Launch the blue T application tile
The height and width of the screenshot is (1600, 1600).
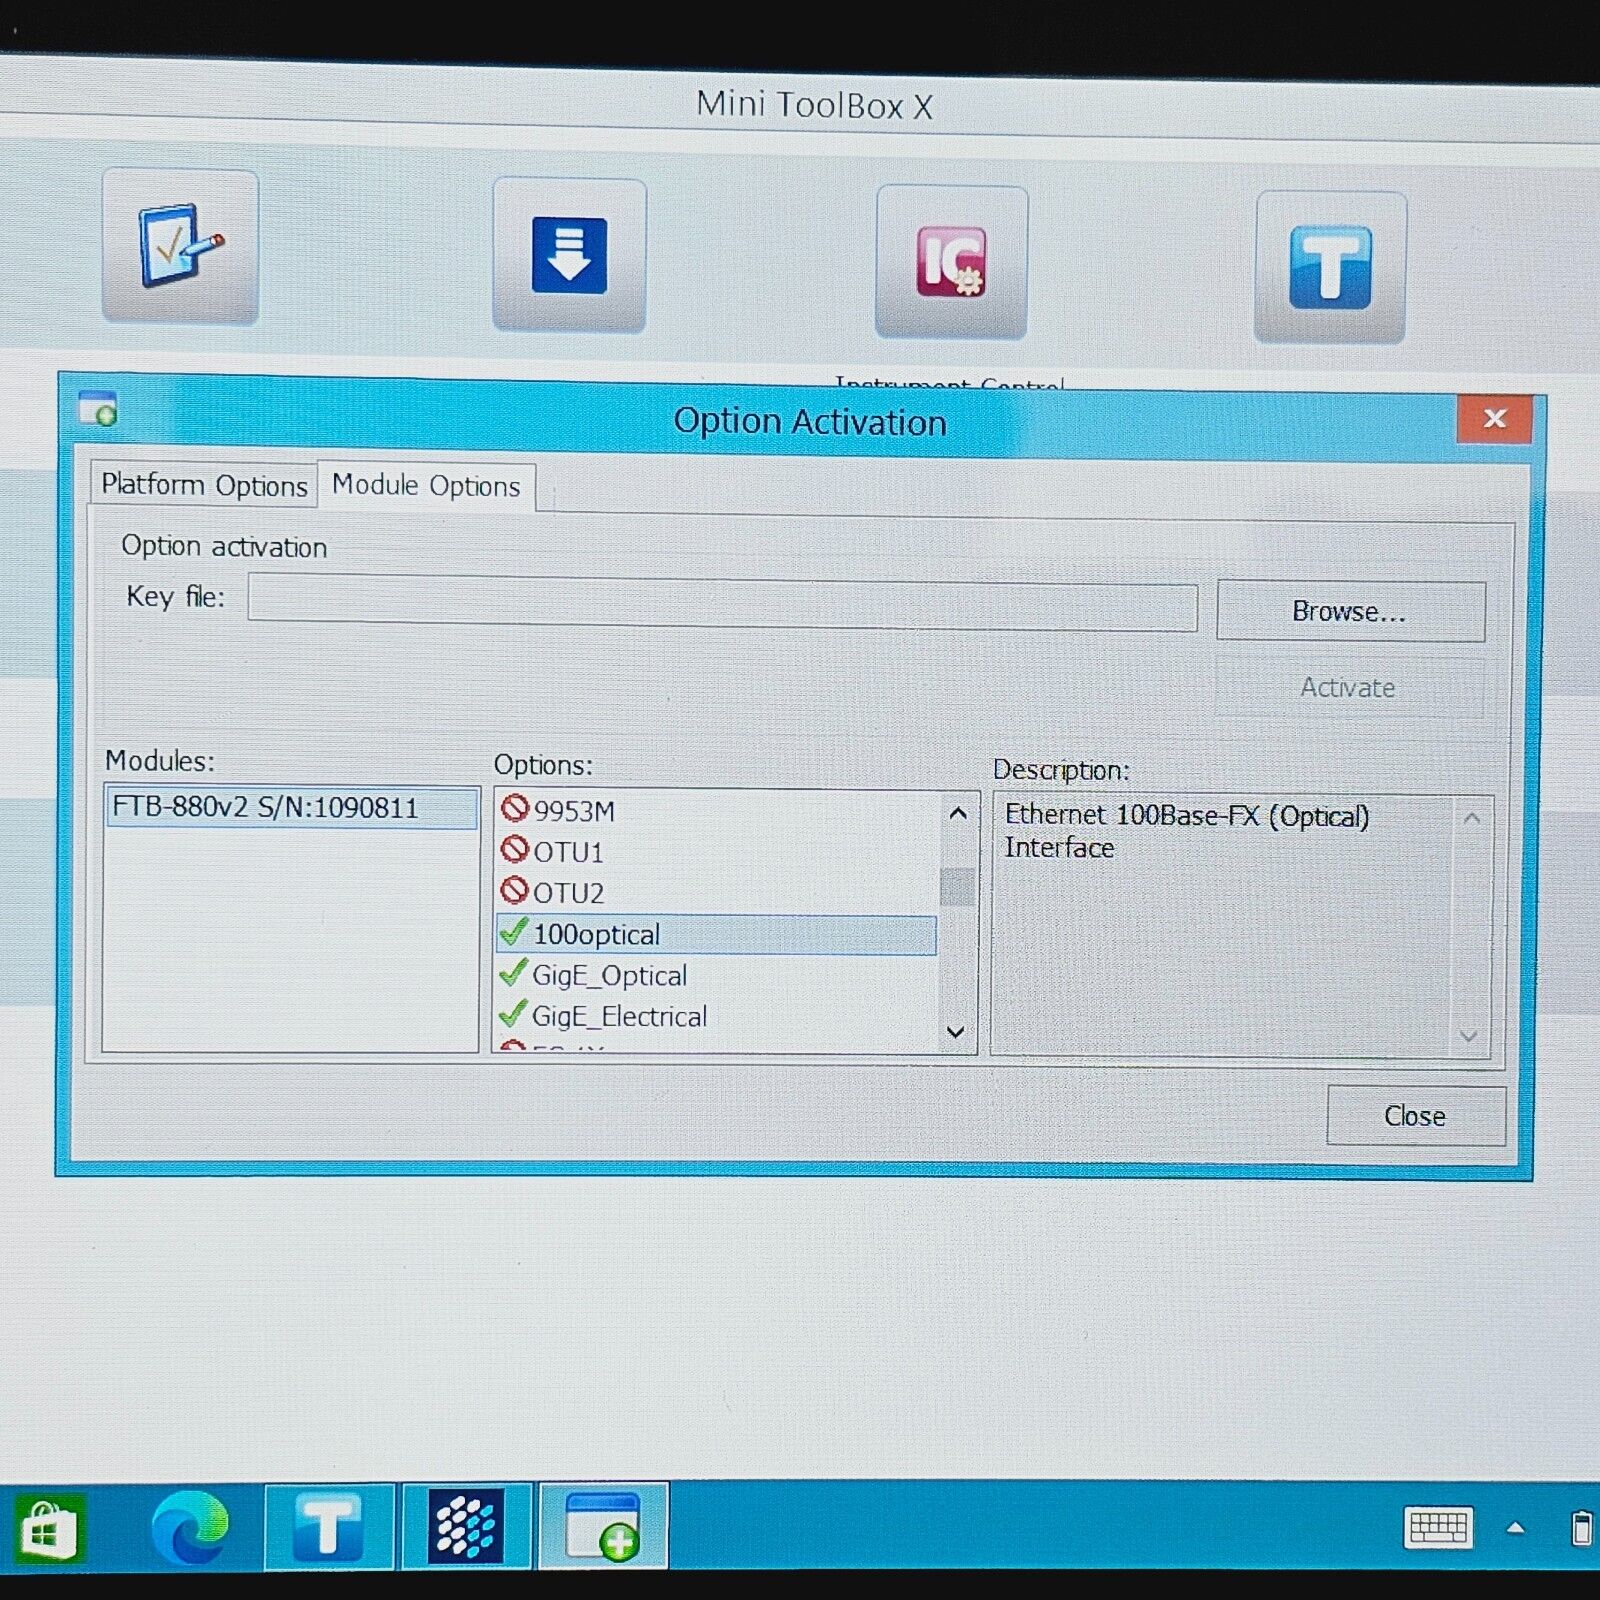[1330, 267]
